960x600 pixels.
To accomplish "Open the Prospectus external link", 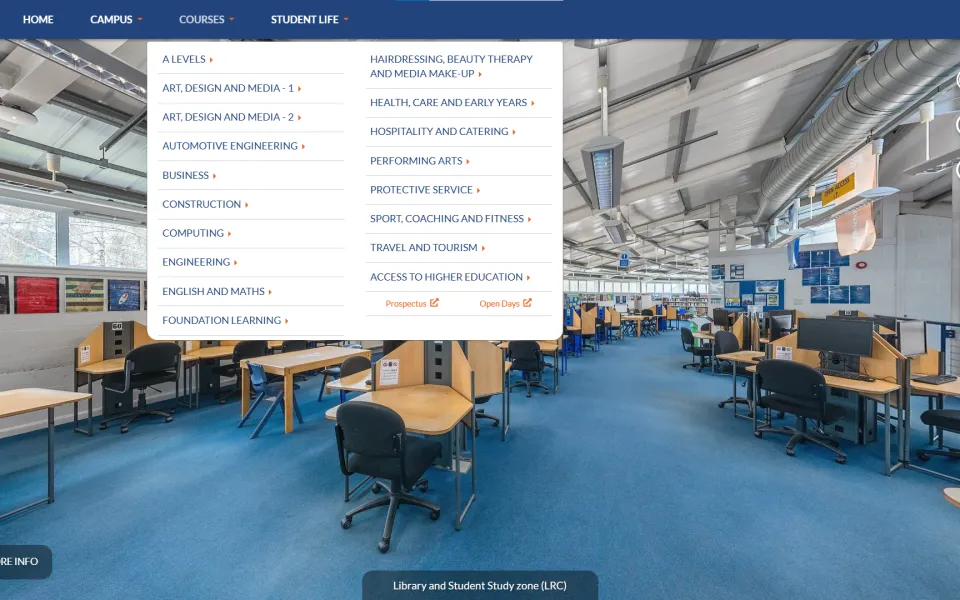I will click(411, 303).
